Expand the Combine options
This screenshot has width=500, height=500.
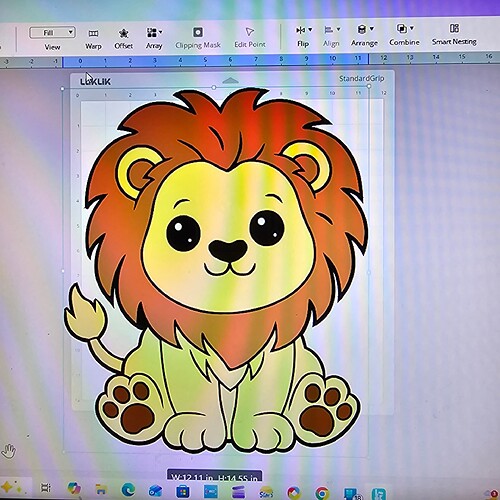(x=412, y=28)
